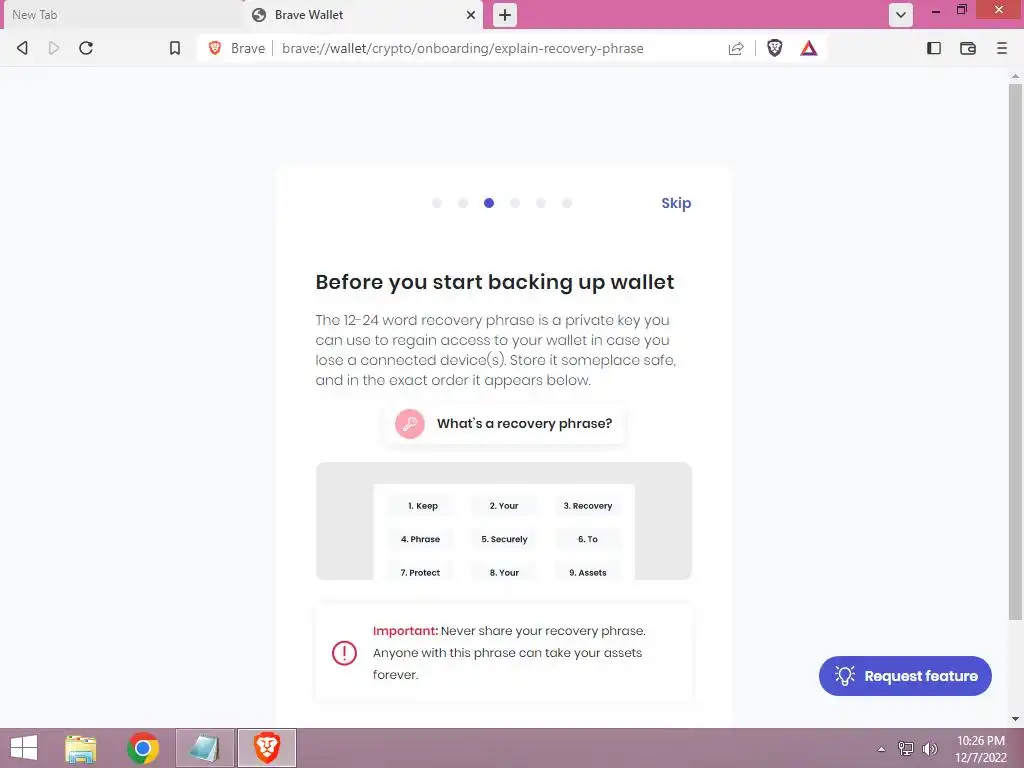
Task: Click the fourth onboarding step dot
Action: click(x=515, y=203)
